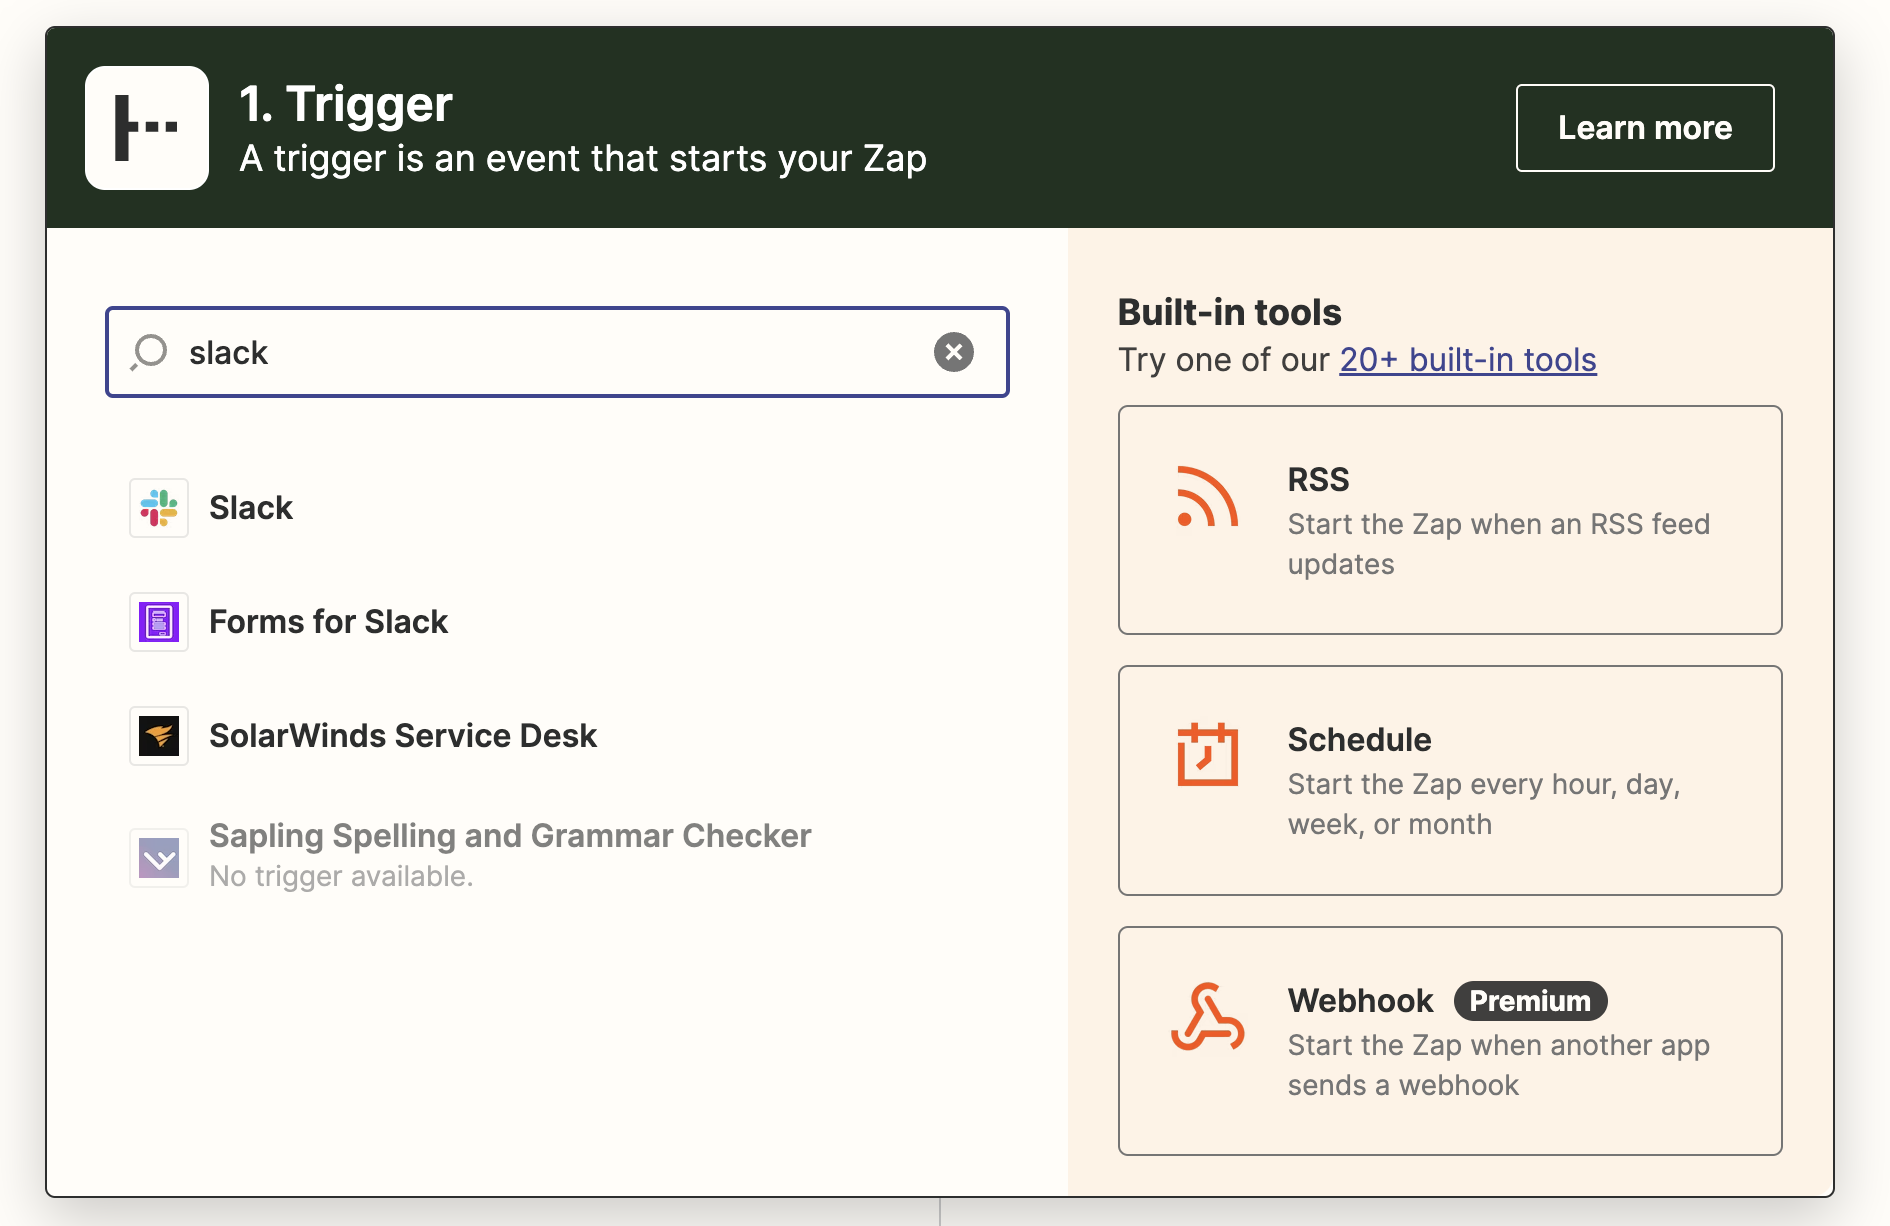The height and width of the screenshot is (1226, 1890).
Task: Click the Built-in tools heading
Action: click(1229, 312)
